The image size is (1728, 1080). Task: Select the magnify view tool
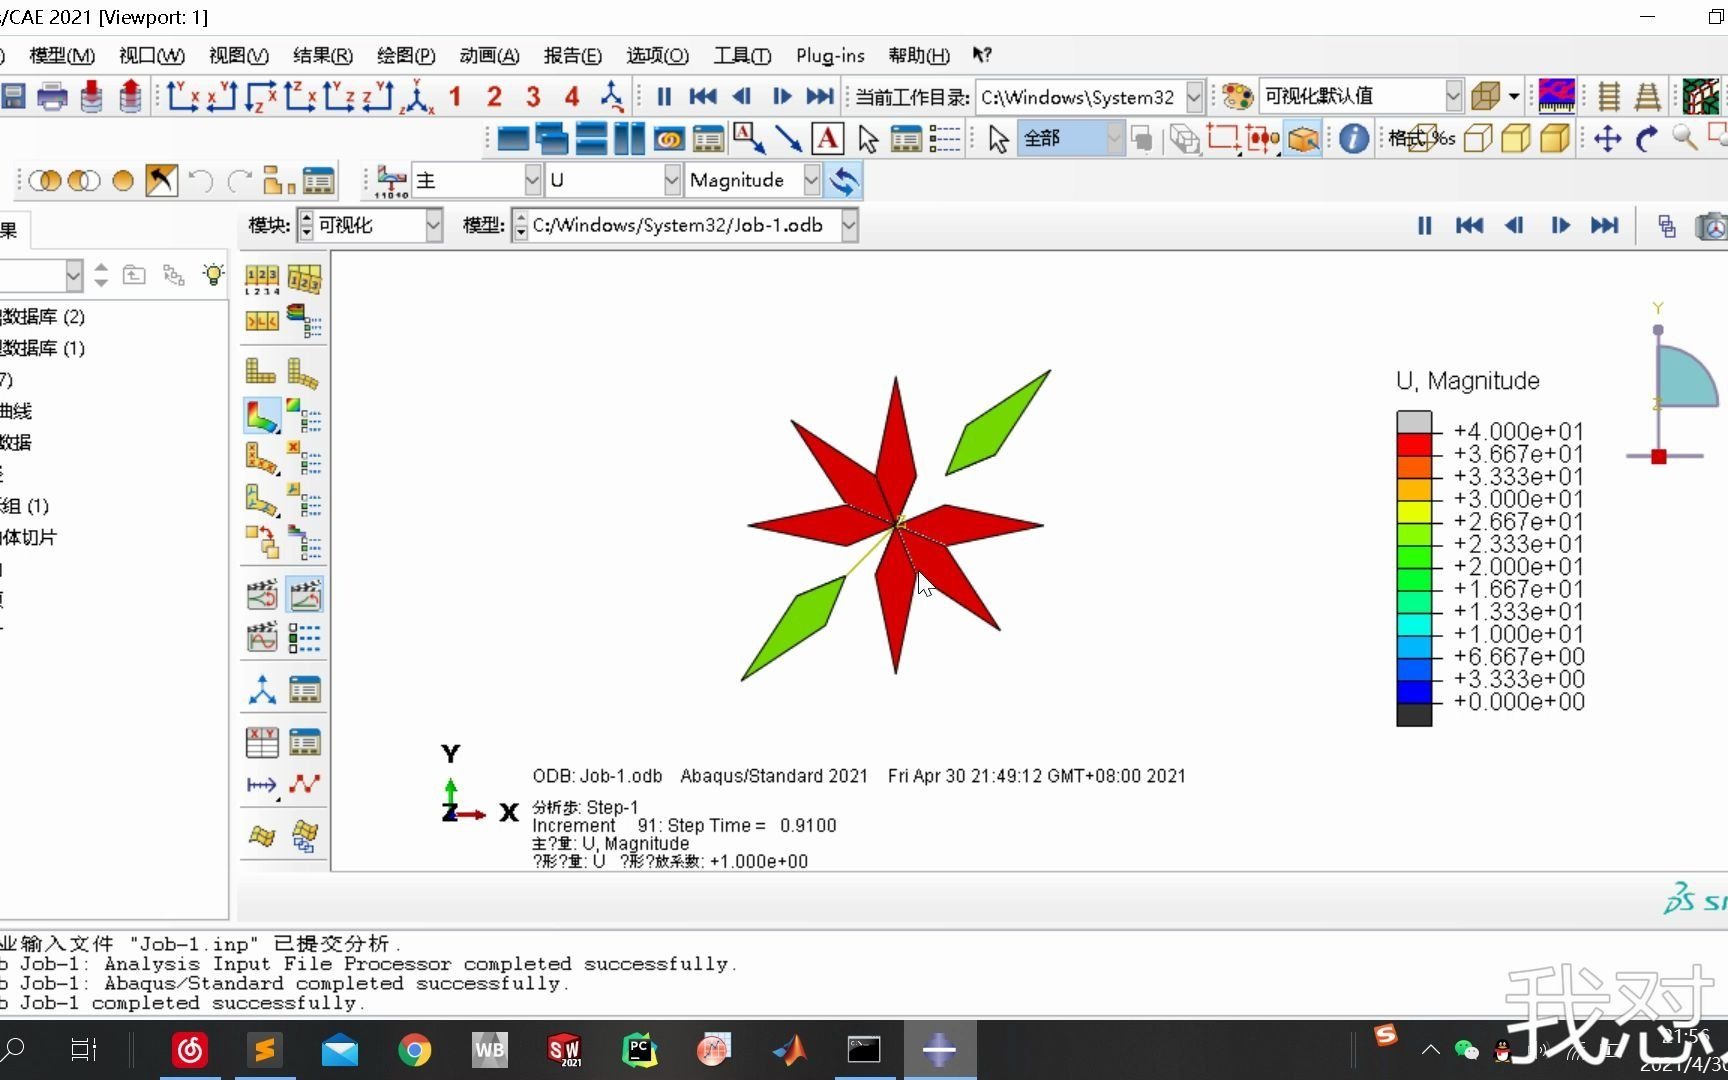(x=1685, y=138)
